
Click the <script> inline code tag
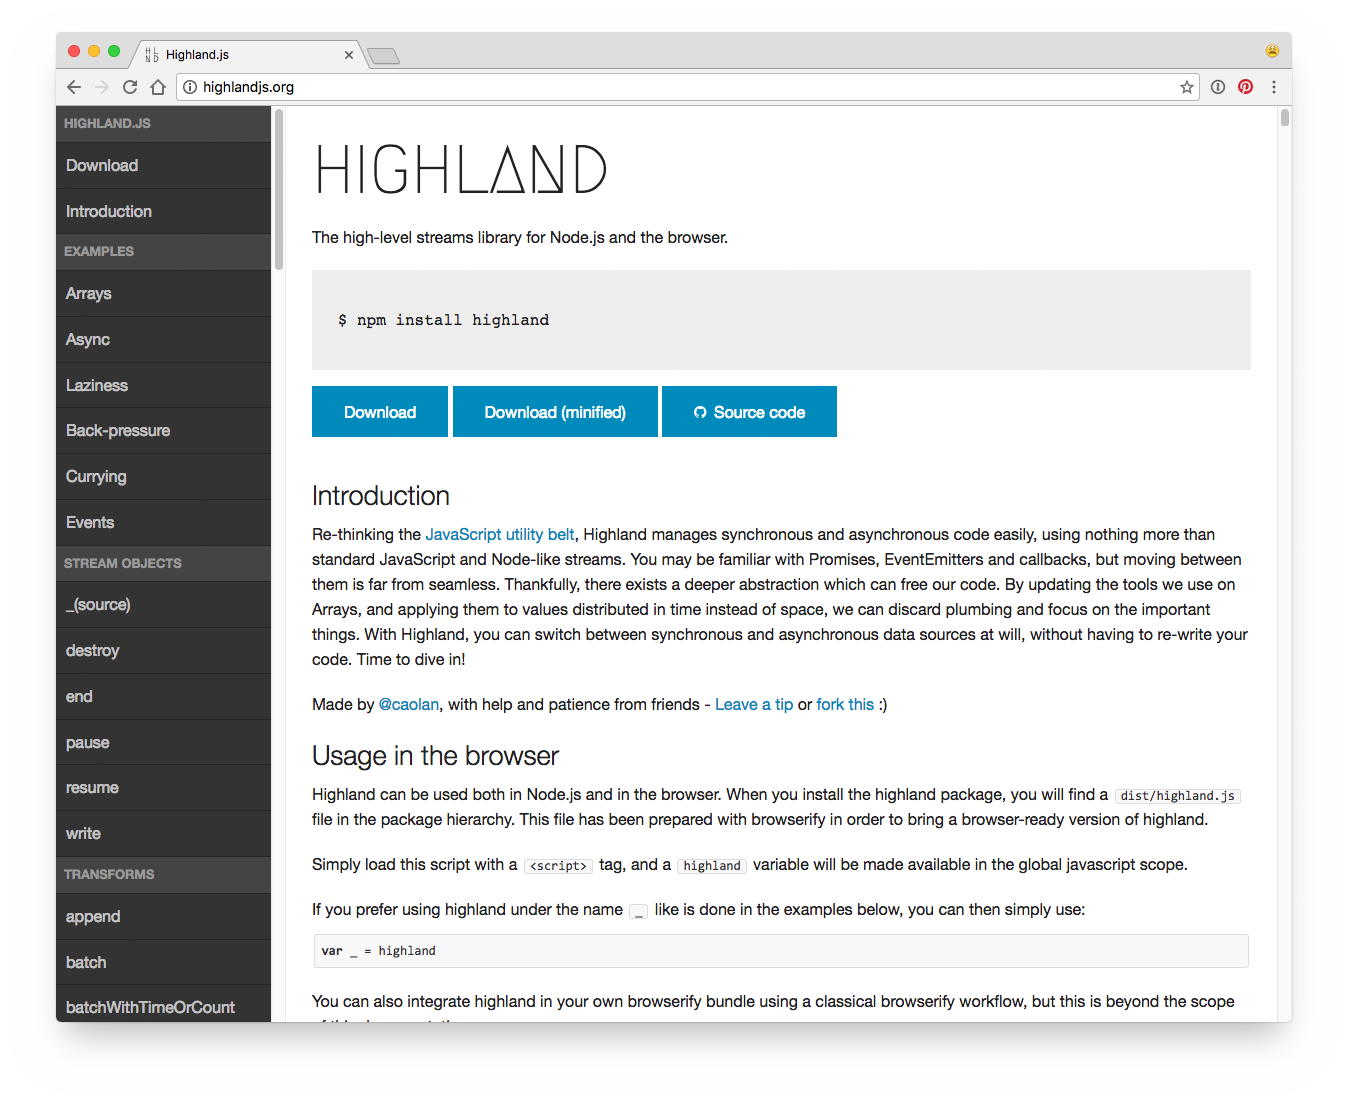(x=558, y=866)
